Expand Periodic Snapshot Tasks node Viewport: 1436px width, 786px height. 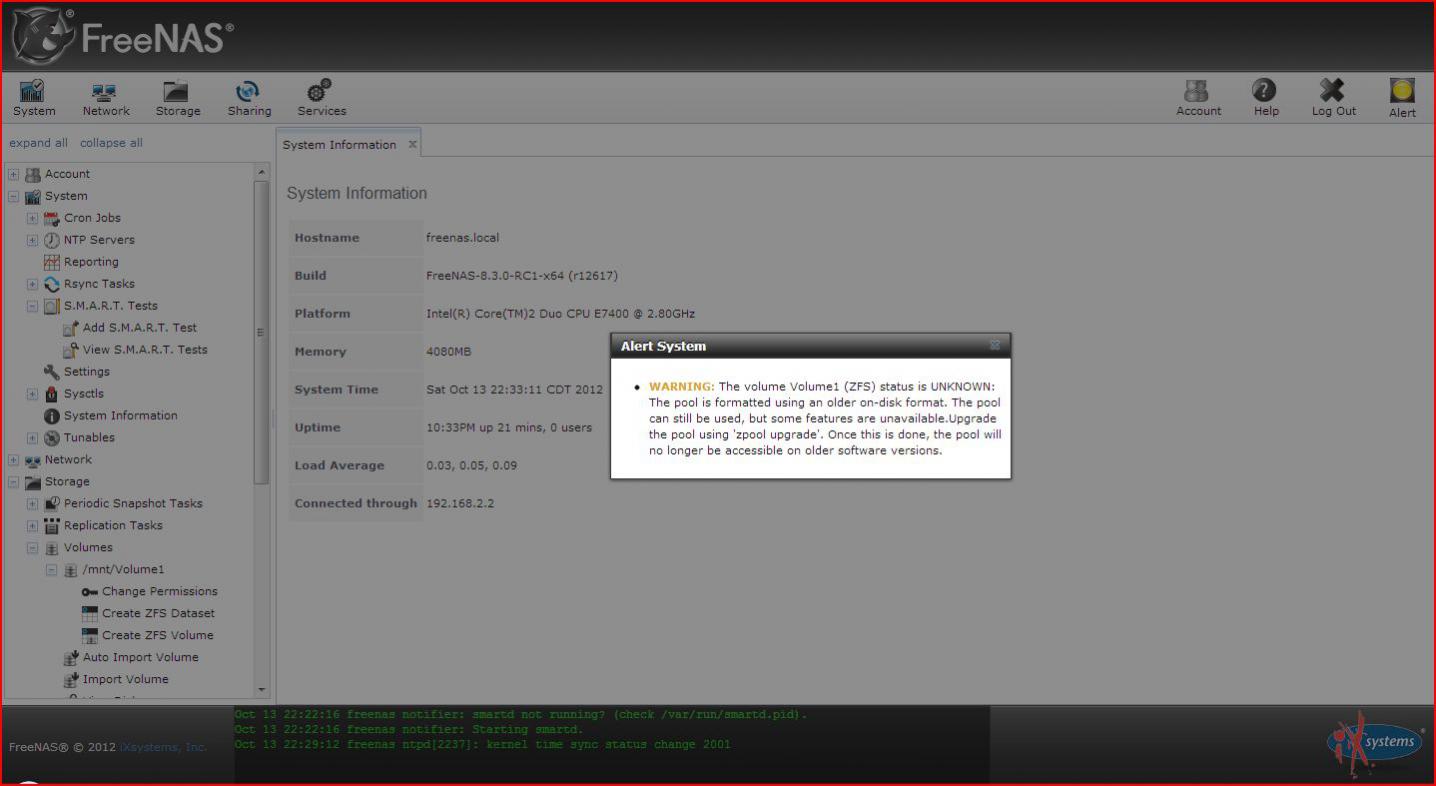click(32, 504)
